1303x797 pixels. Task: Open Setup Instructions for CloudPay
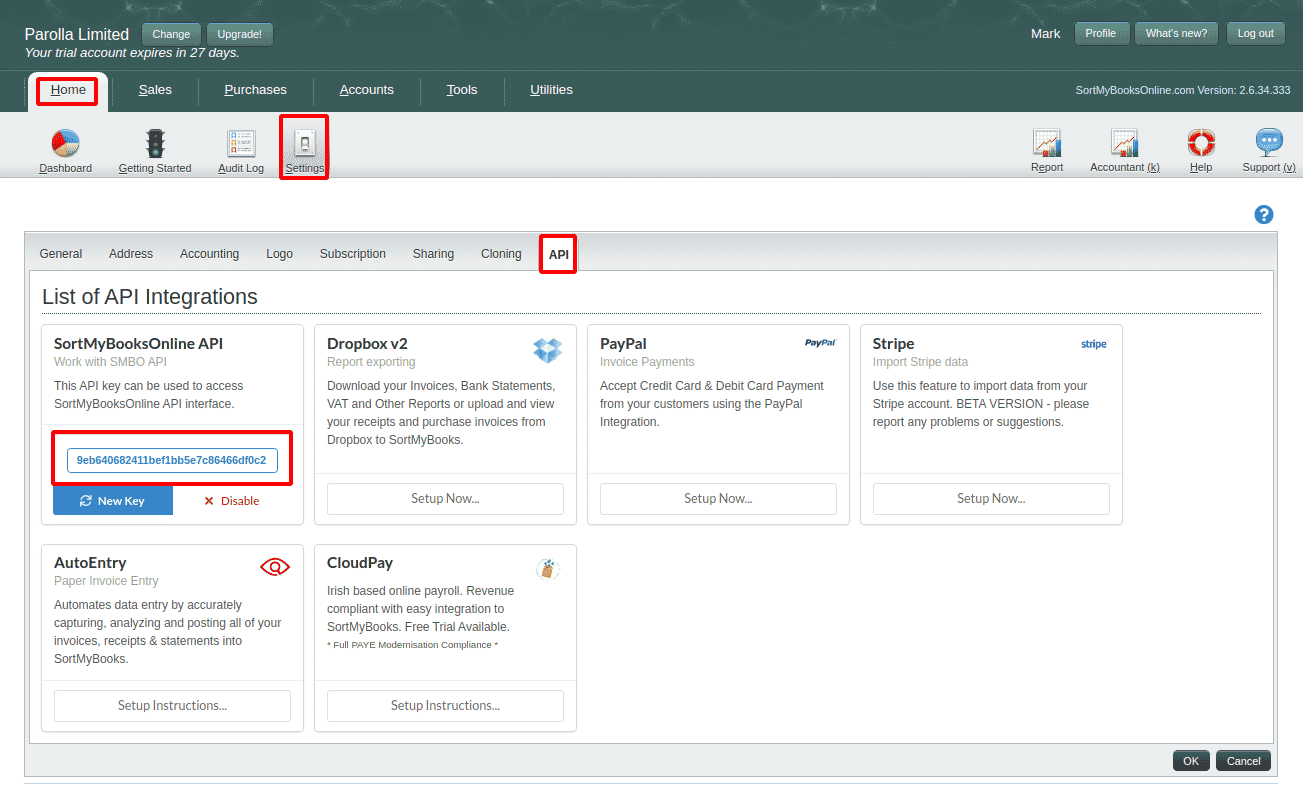(445, 706)
